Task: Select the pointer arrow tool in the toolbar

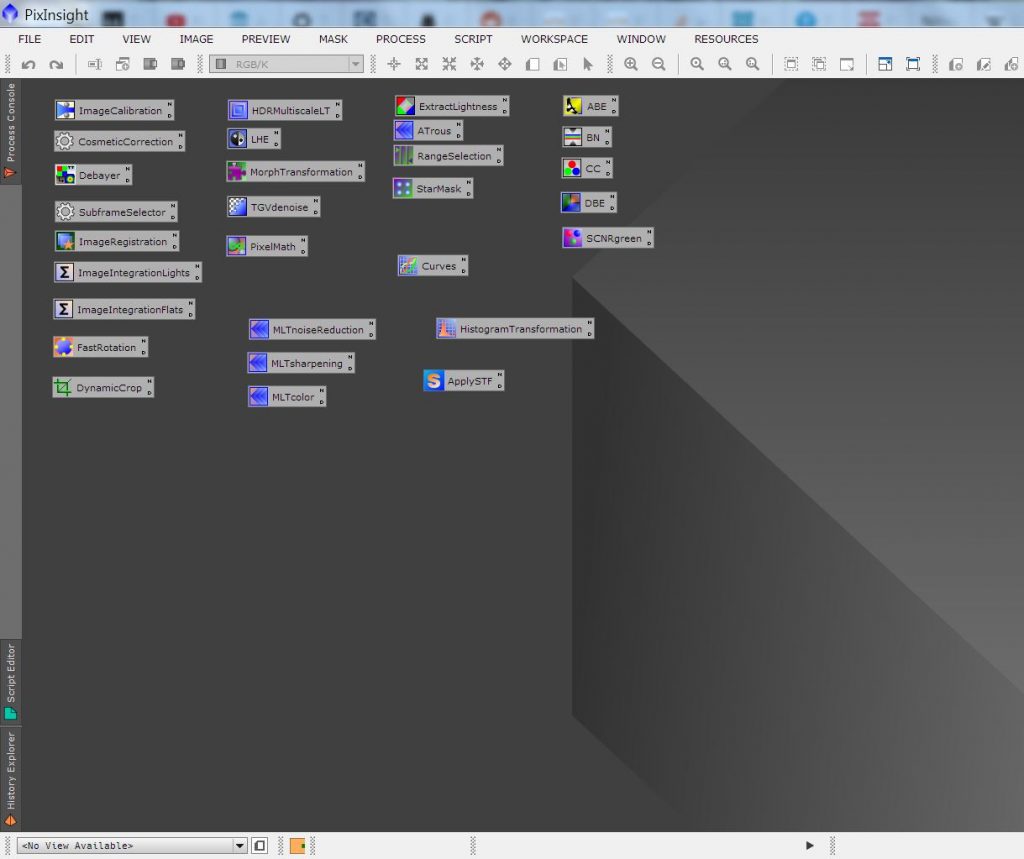Action: (588, 65)
